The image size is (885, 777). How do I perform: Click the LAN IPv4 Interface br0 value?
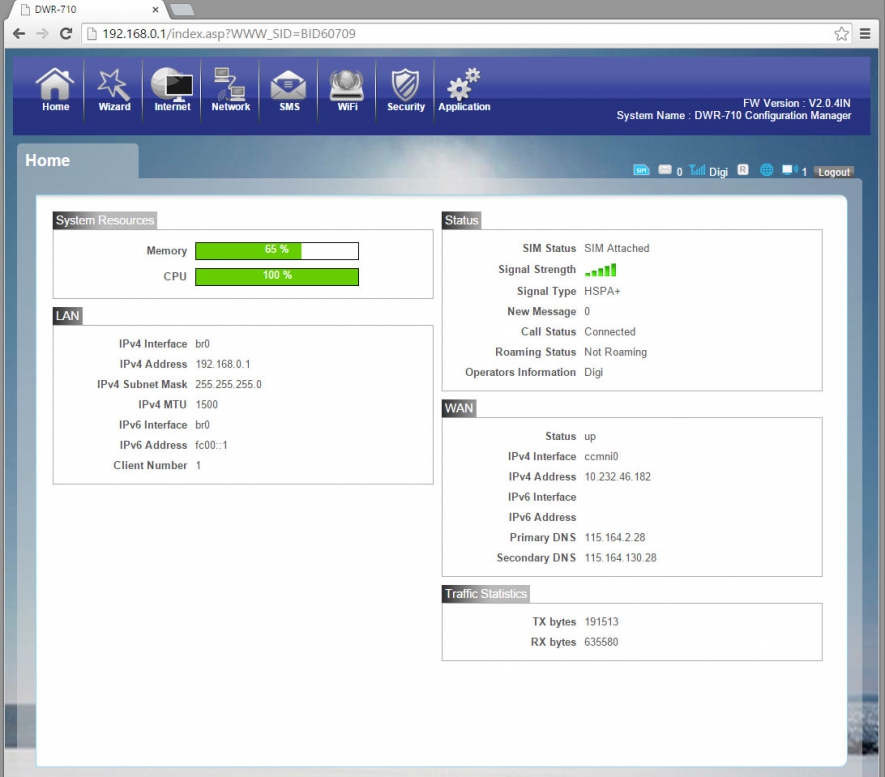coord(202,344)
